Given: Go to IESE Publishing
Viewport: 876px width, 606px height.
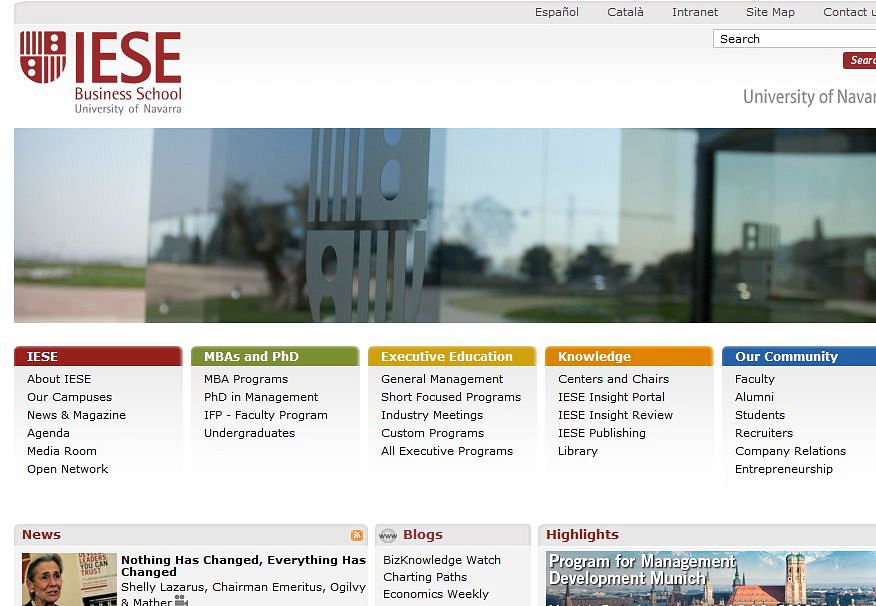Looking at the screenshot, I should [602, 433].
